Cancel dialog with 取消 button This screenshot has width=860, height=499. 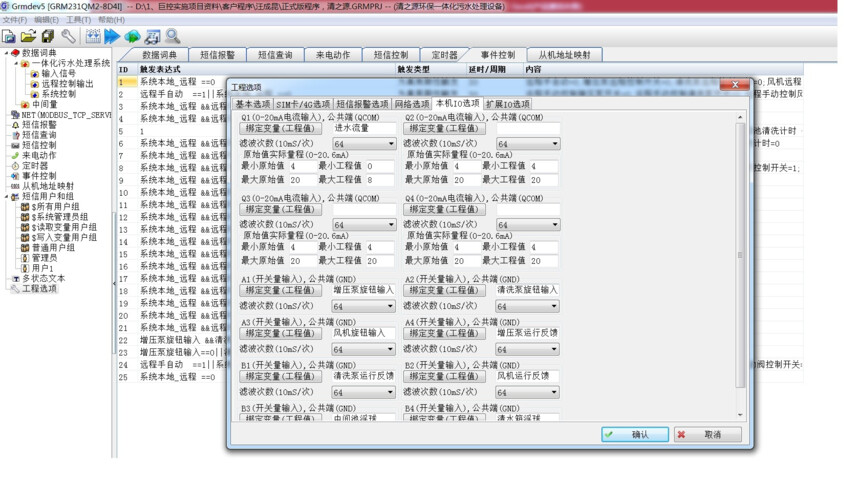pyautogui.click(x=708, y=434)
